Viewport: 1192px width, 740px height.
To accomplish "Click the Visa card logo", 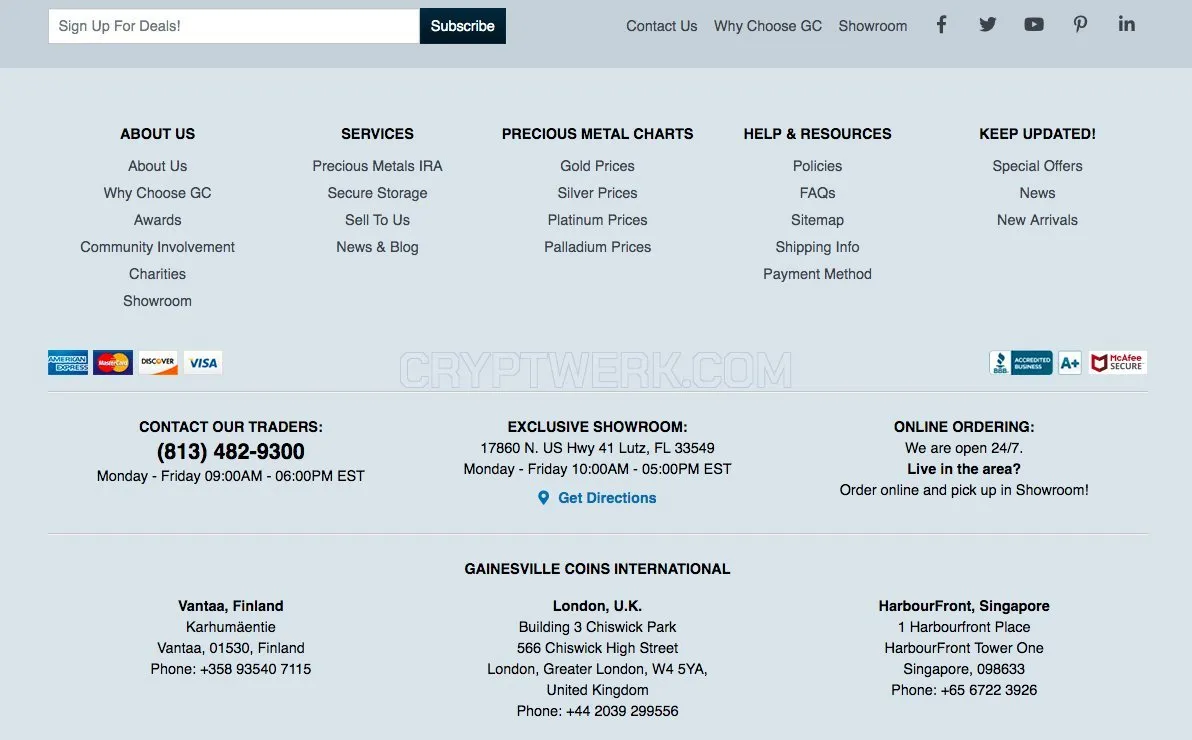I will (203, 363).
